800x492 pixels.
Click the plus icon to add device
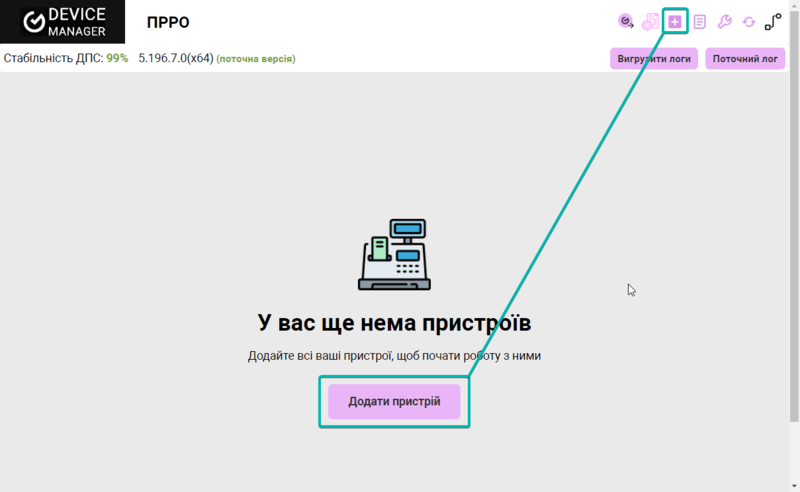(675, 21)
